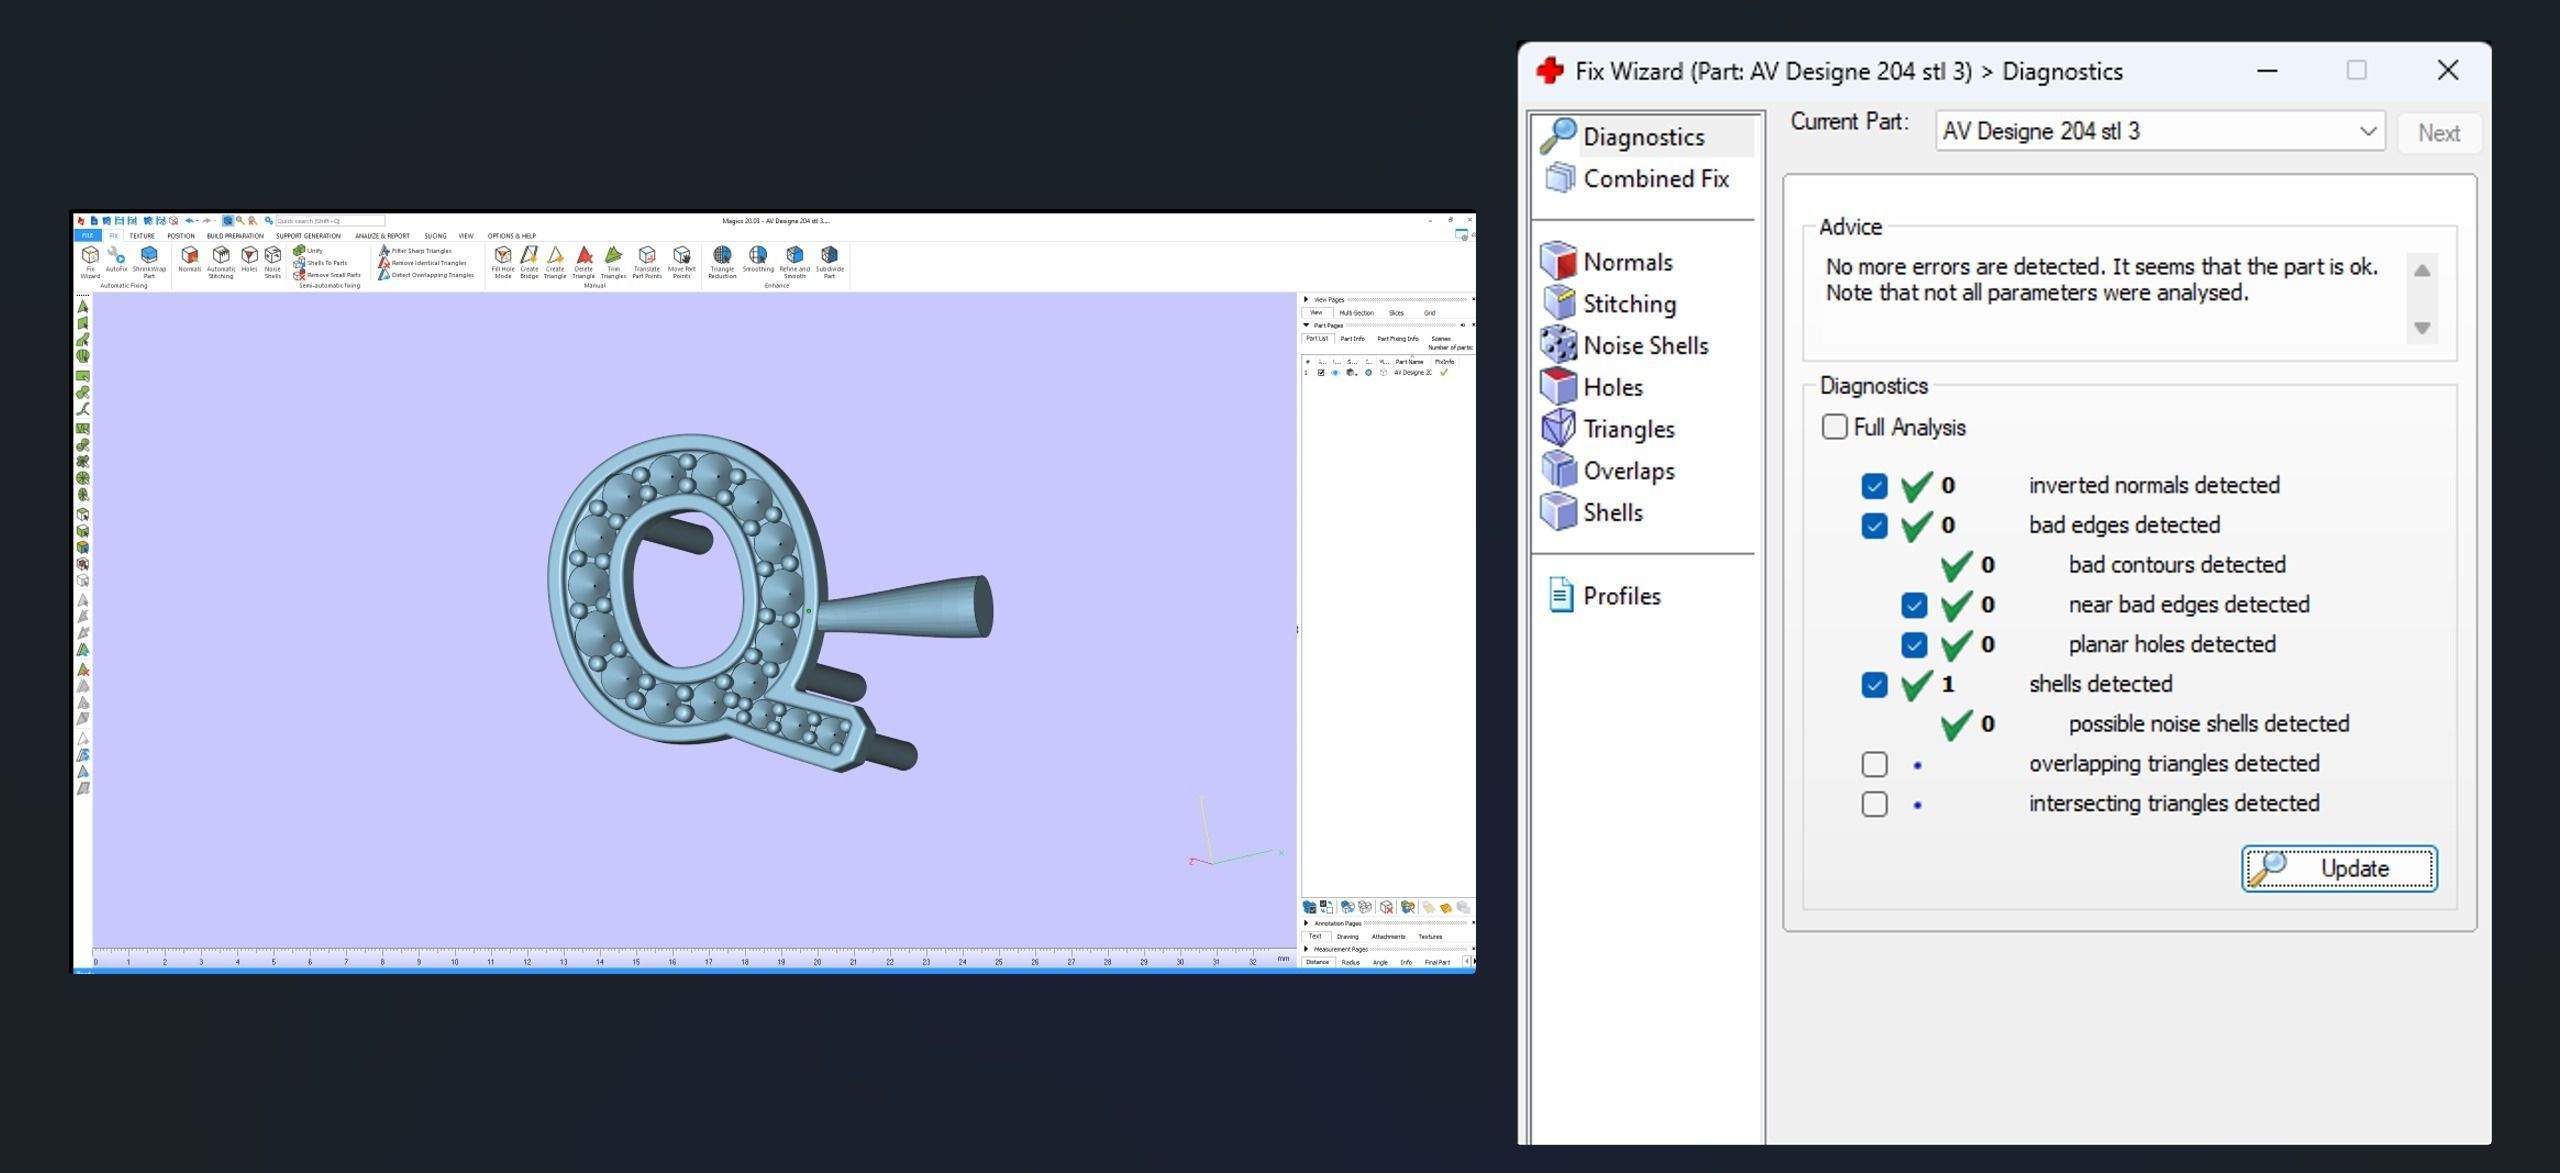Check overlapping triangles detected option

(1874, 764)
